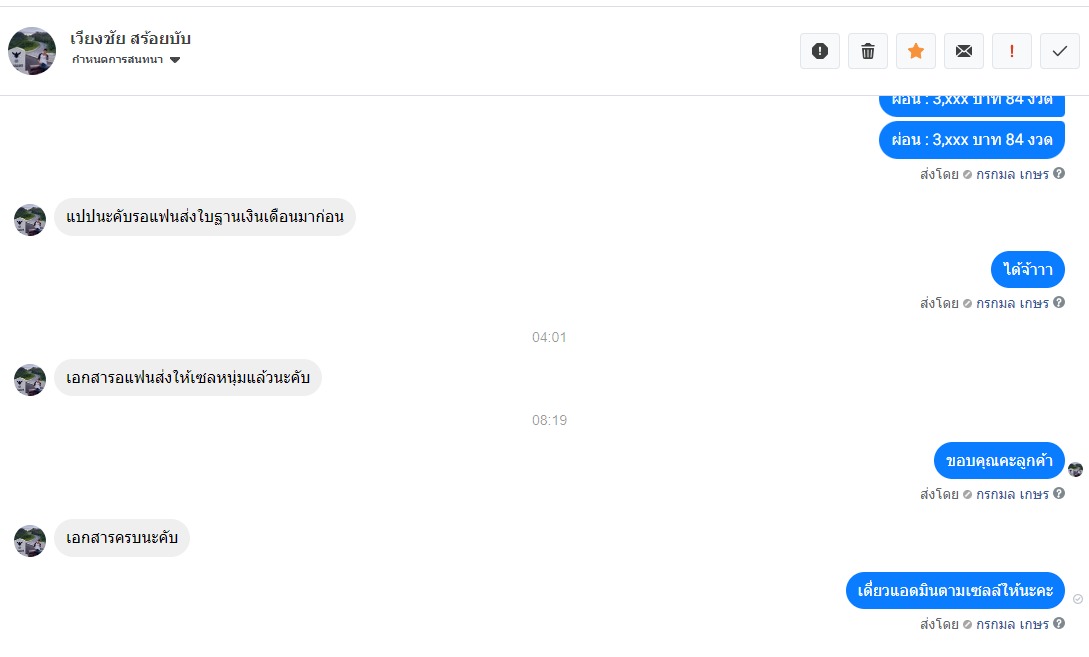Click "กรกมล เกษร" sender under "ได้จ้าาา"

coord(1012,303)
